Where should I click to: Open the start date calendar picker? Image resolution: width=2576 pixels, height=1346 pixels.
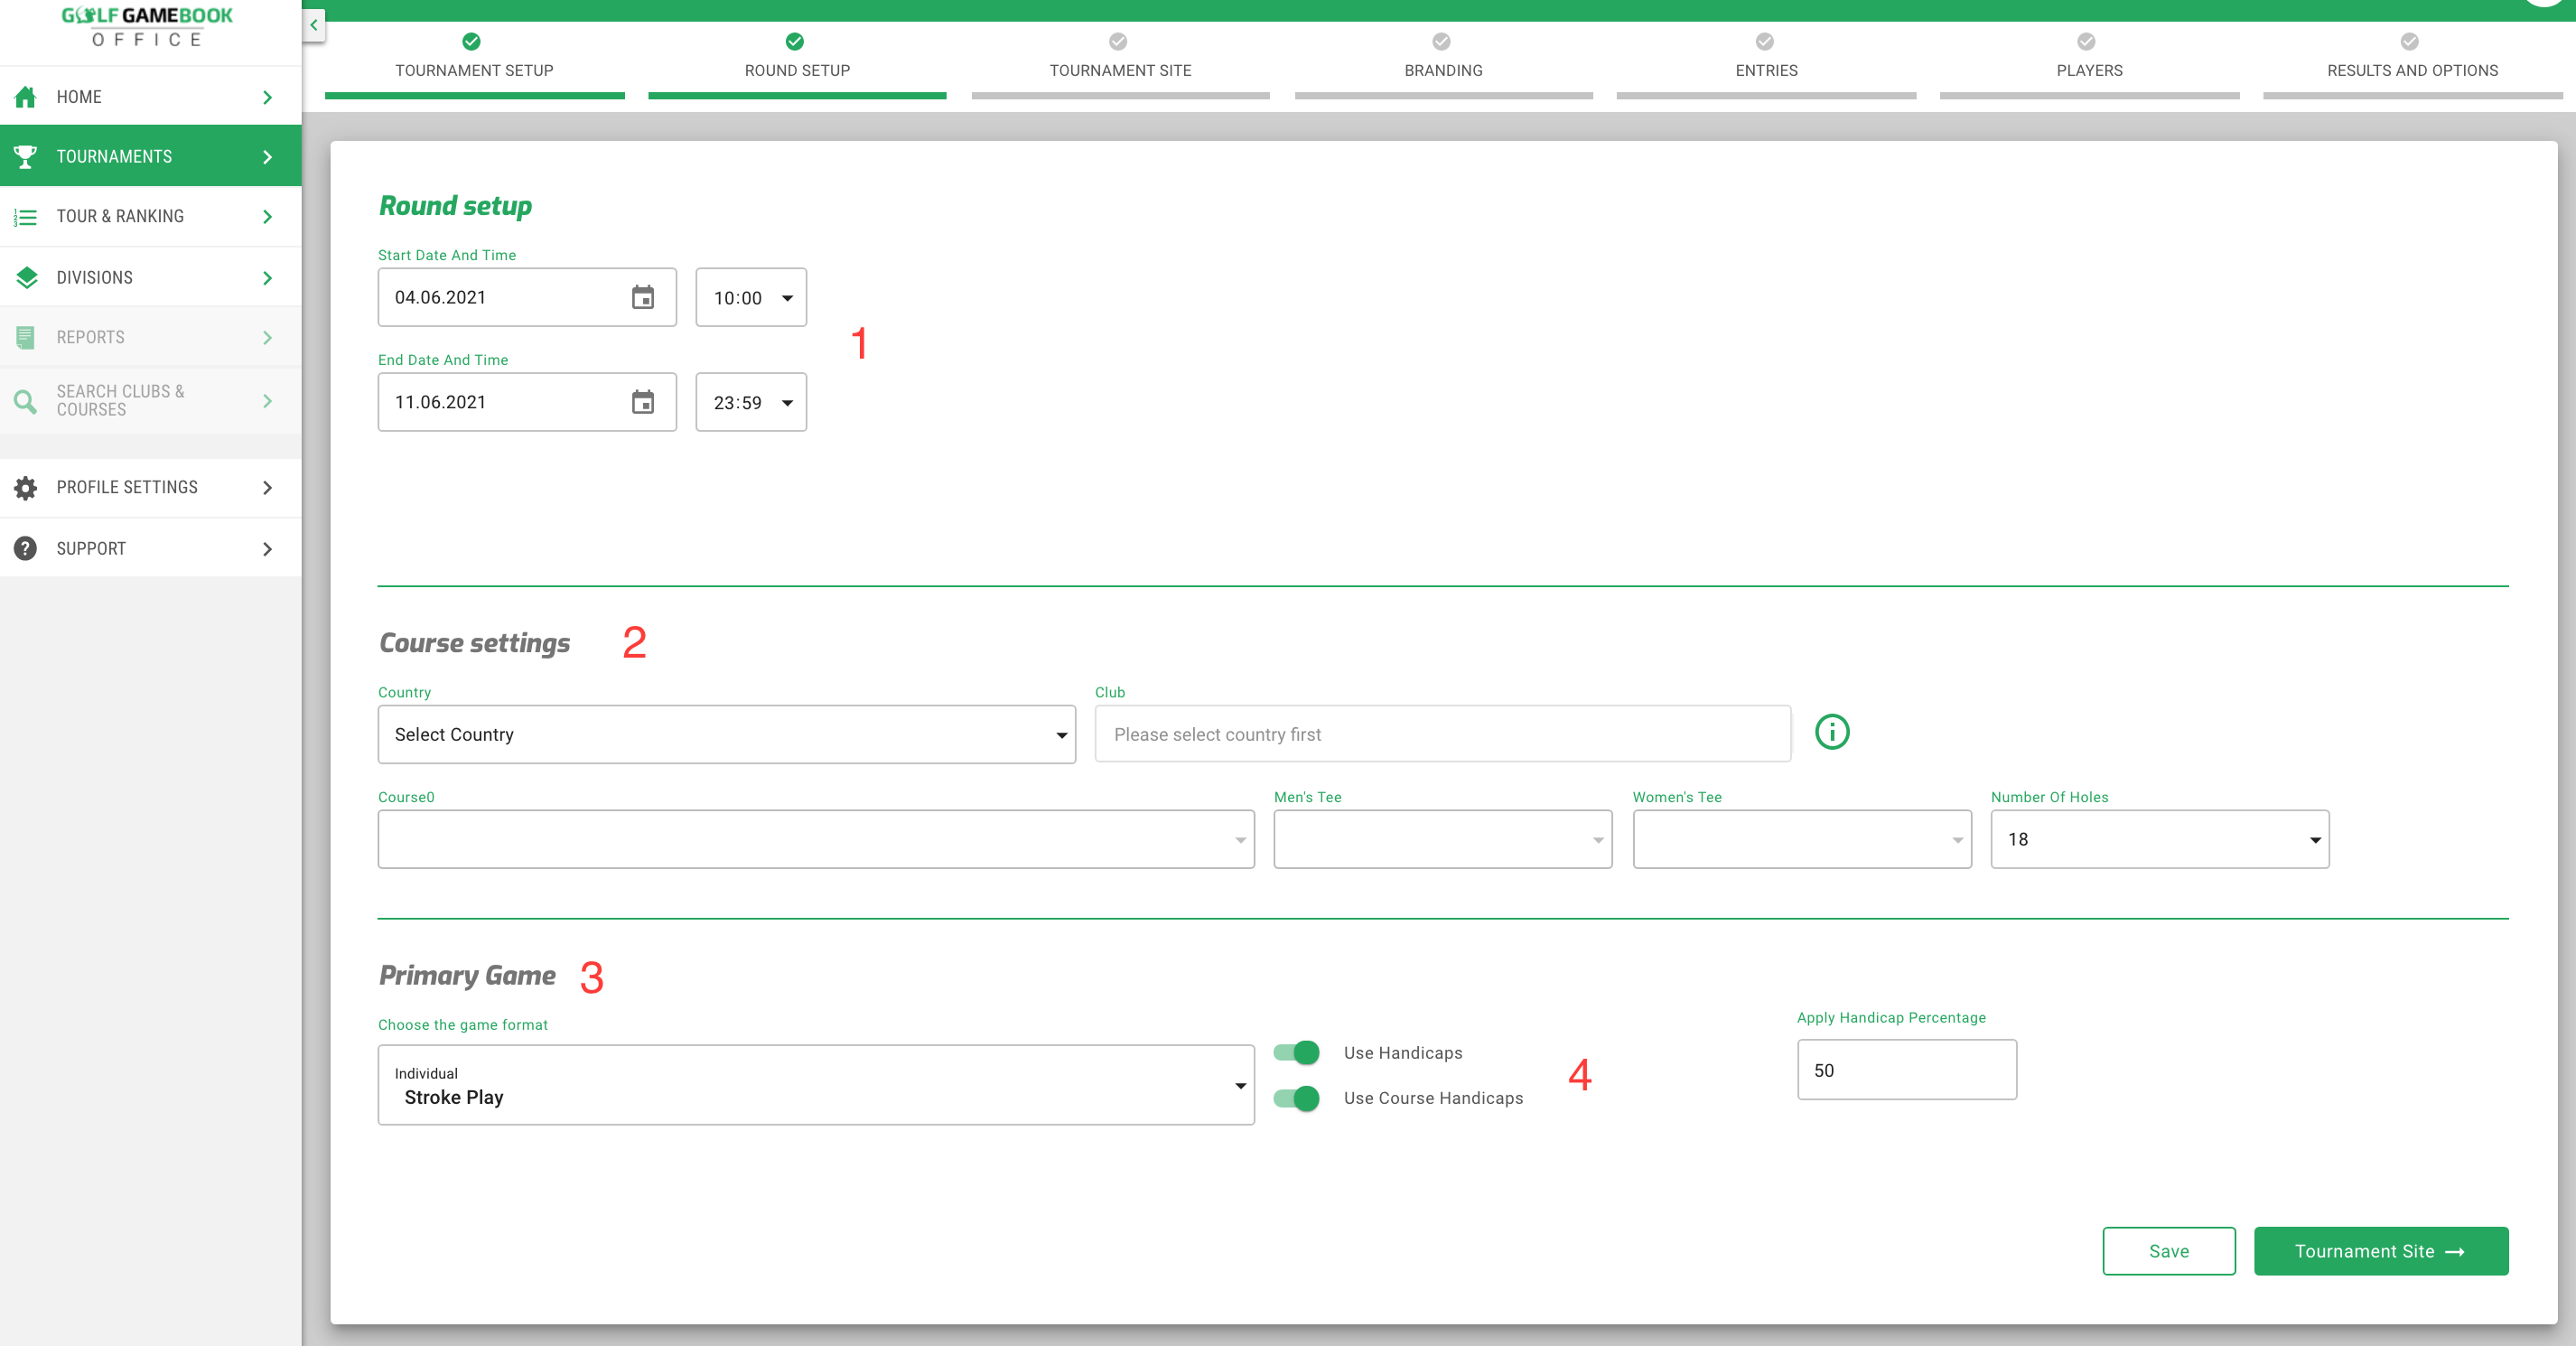tap(643, 297)
